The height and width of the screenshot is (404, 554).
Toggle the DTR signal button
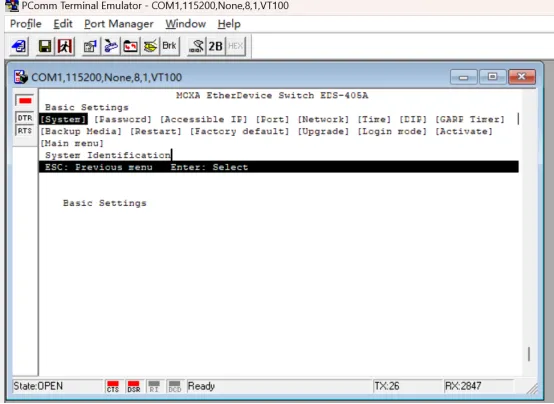point(25,118)
